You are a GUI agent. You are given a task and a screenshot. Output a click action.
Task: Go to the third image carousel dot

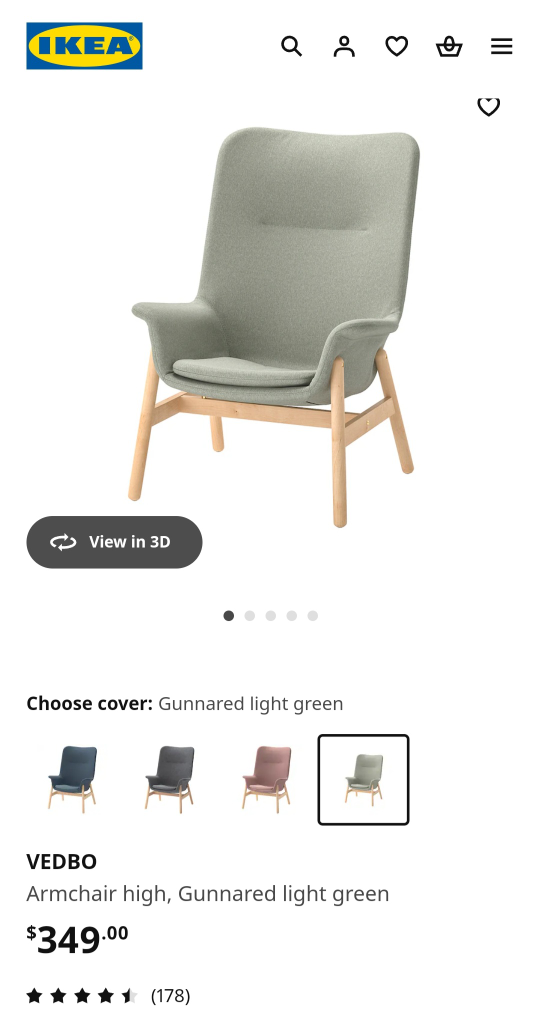tap(270, 616)
